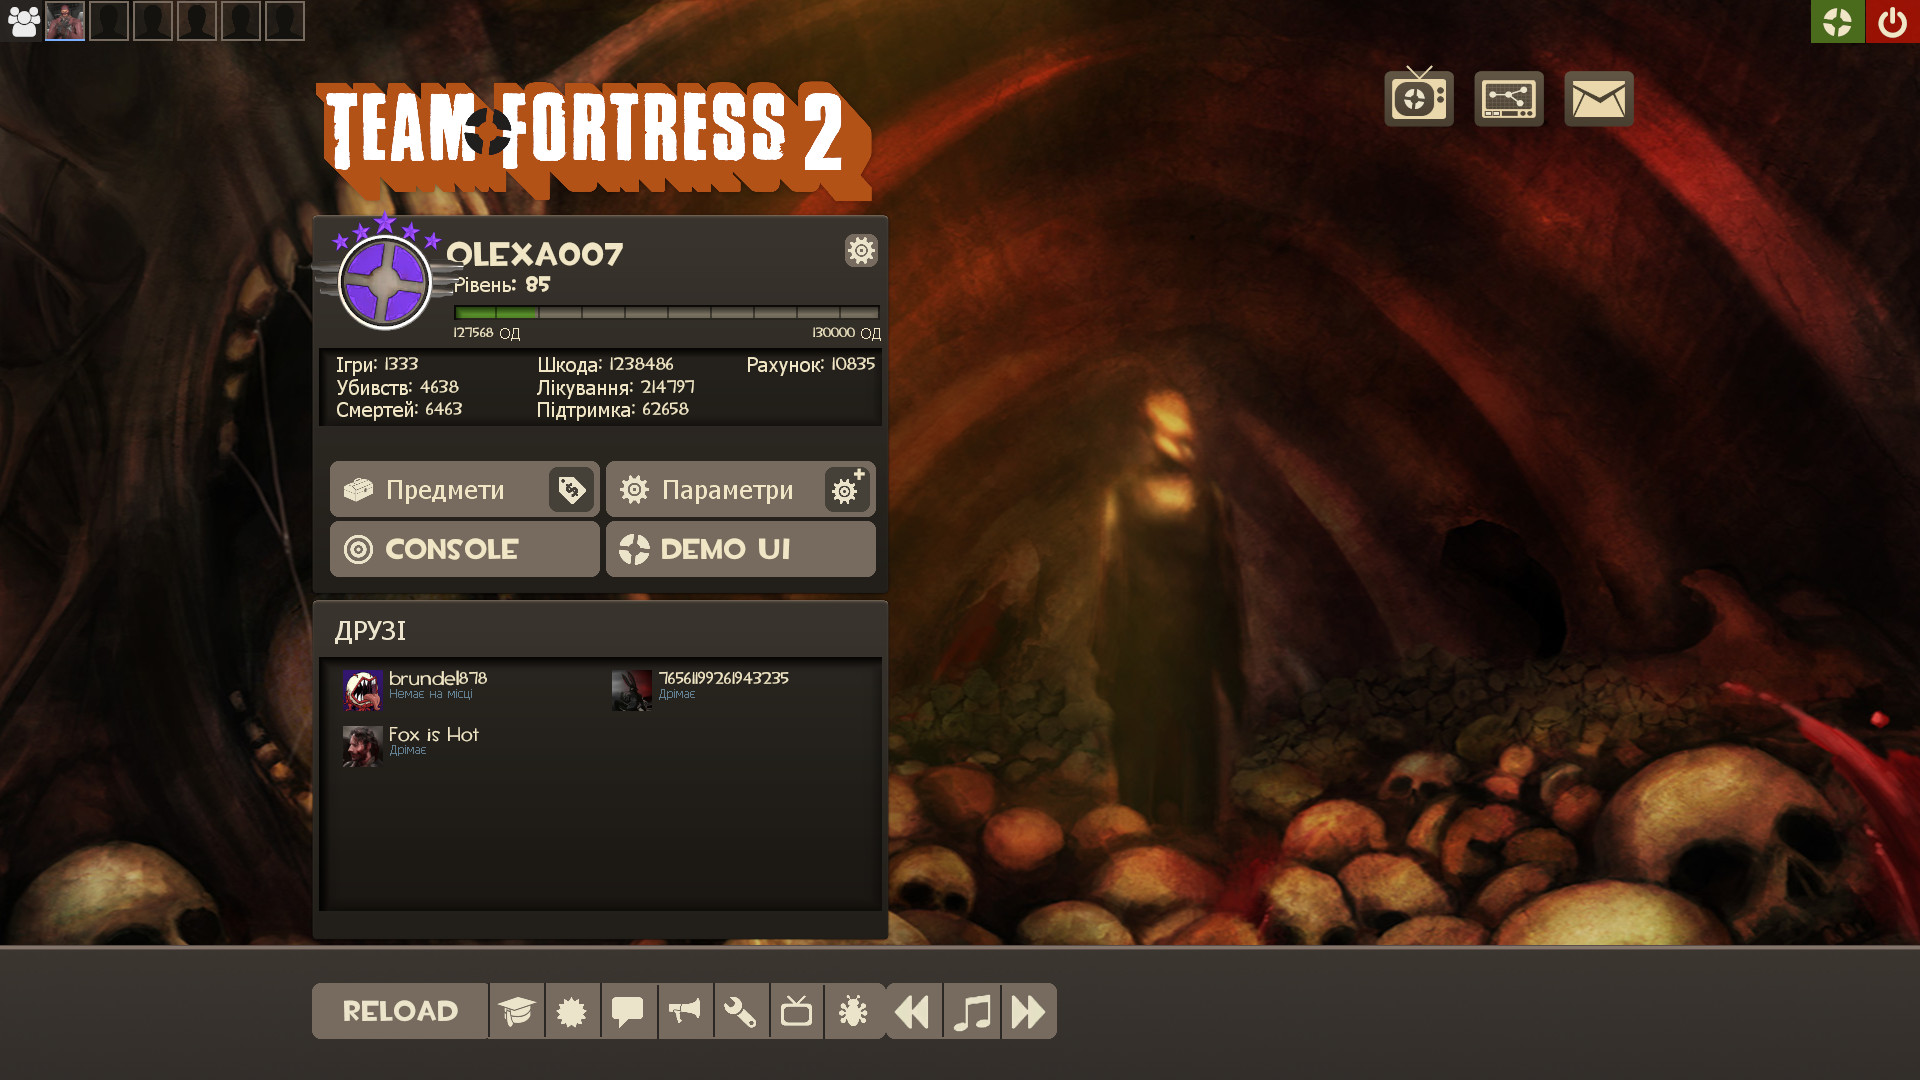Open the Предмети items menu
1920x1080 pixels.
coord(444,489)
